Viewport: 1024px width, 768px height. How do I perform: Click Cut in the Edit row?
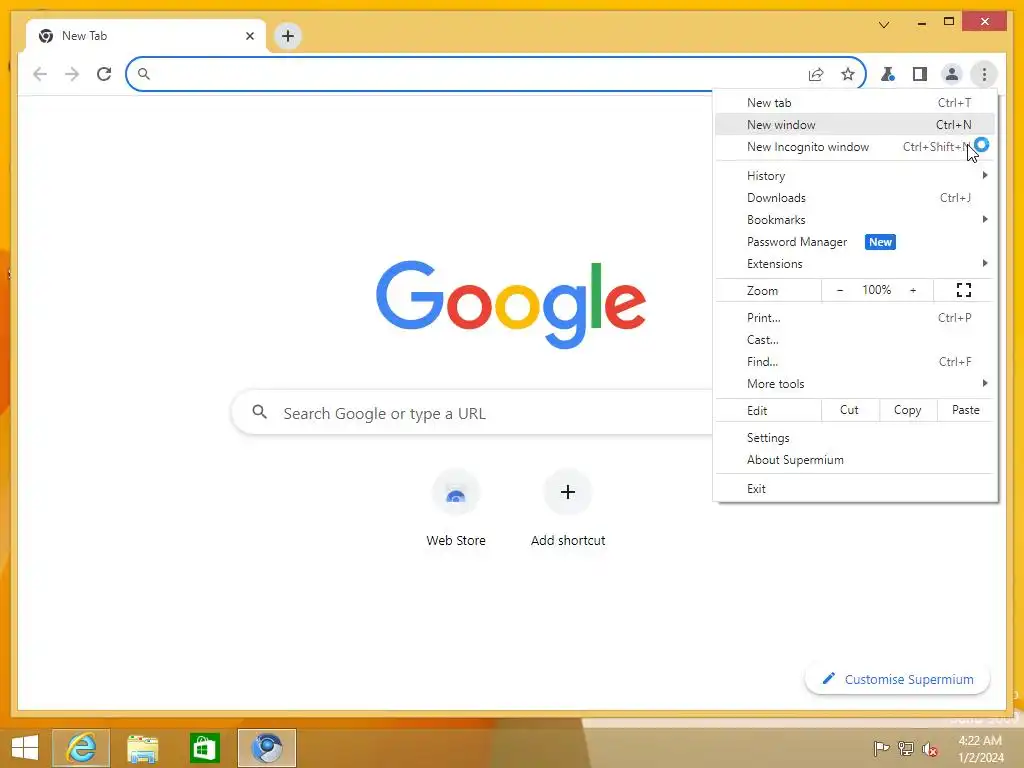849,410
